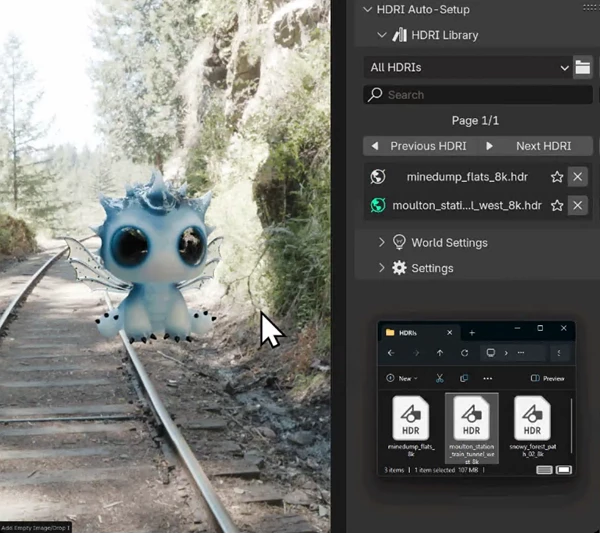Click the HDRI Library books icon
Viewport: 600px width, 533px height.
click(x=399, y=35)
